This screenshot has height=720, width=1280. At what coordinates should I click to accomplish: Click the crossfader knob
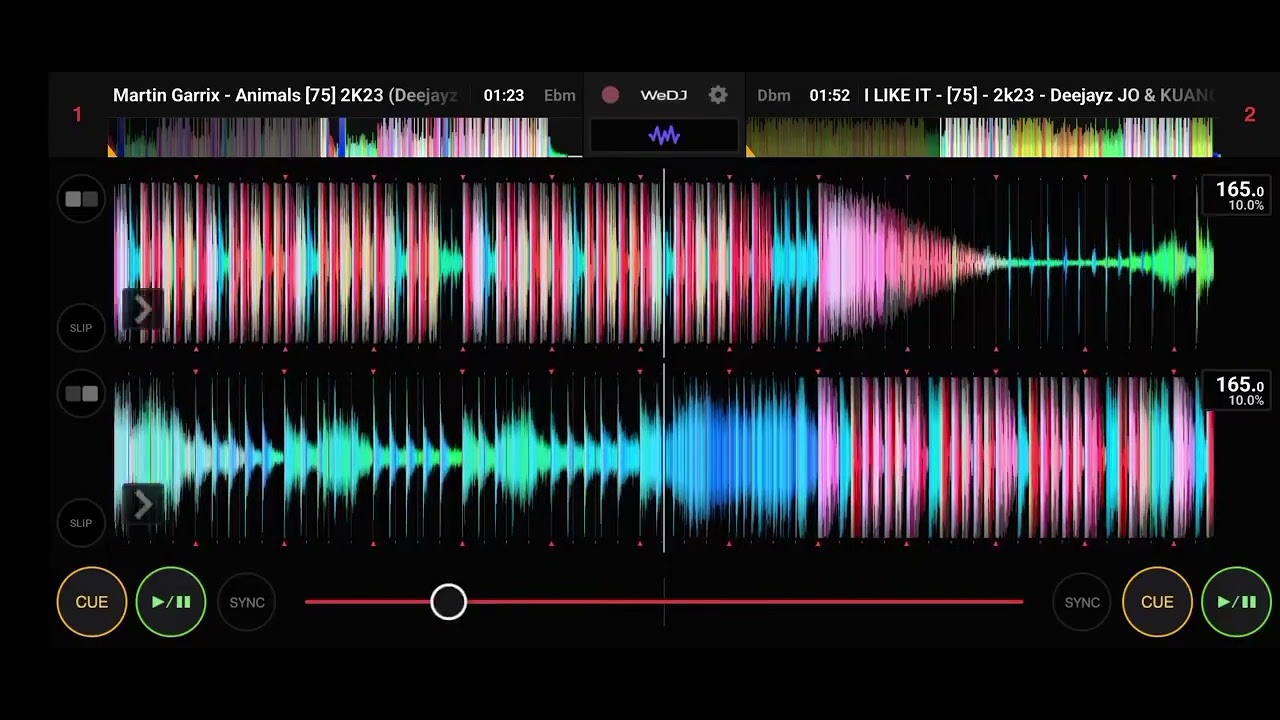click(x=448, y=602)
